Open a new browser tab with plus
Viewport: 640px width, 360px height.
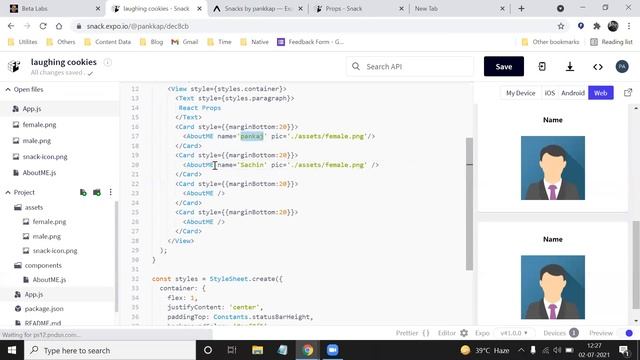pos(521,9)
